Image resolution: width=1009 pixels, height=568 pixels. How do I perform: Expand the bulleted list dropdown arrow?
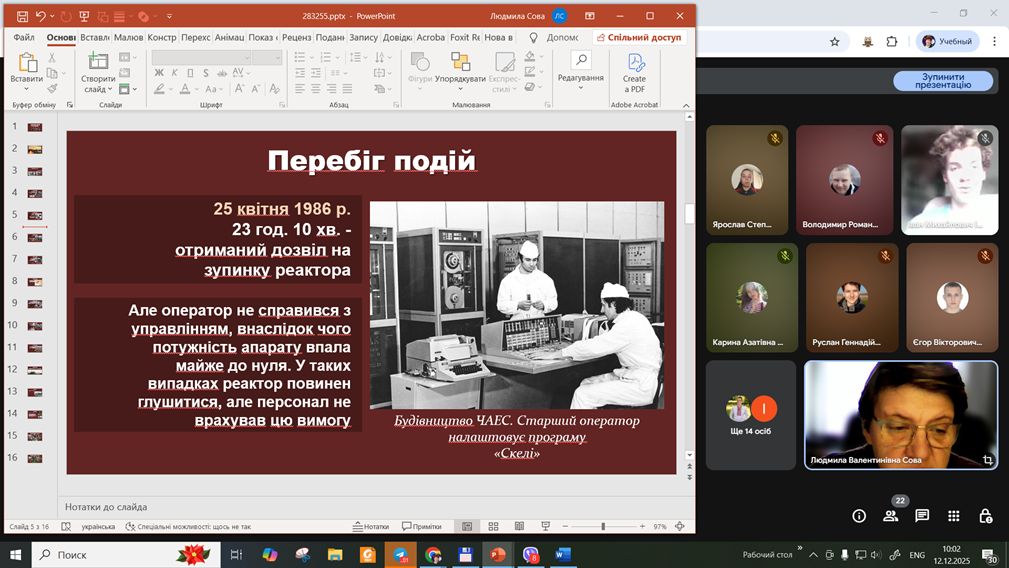click(310, 57)
